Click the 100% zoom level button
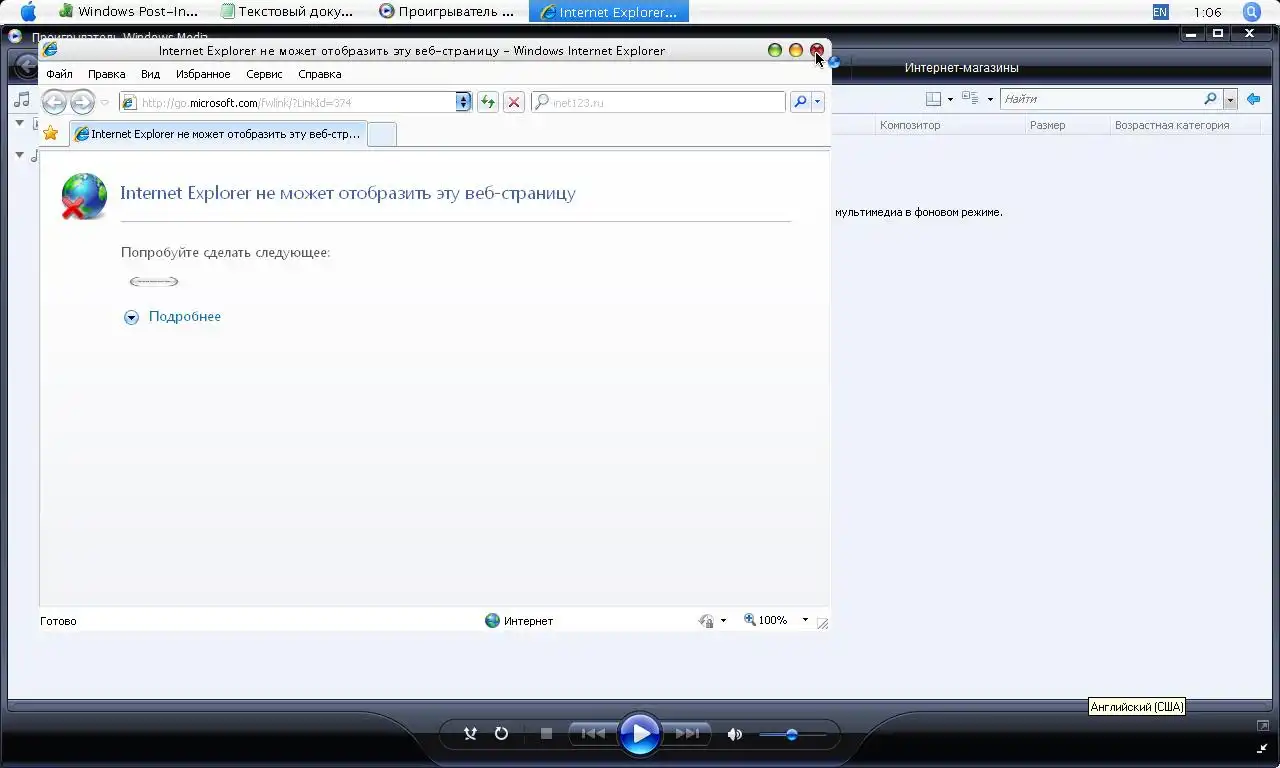 coord(766,620)
